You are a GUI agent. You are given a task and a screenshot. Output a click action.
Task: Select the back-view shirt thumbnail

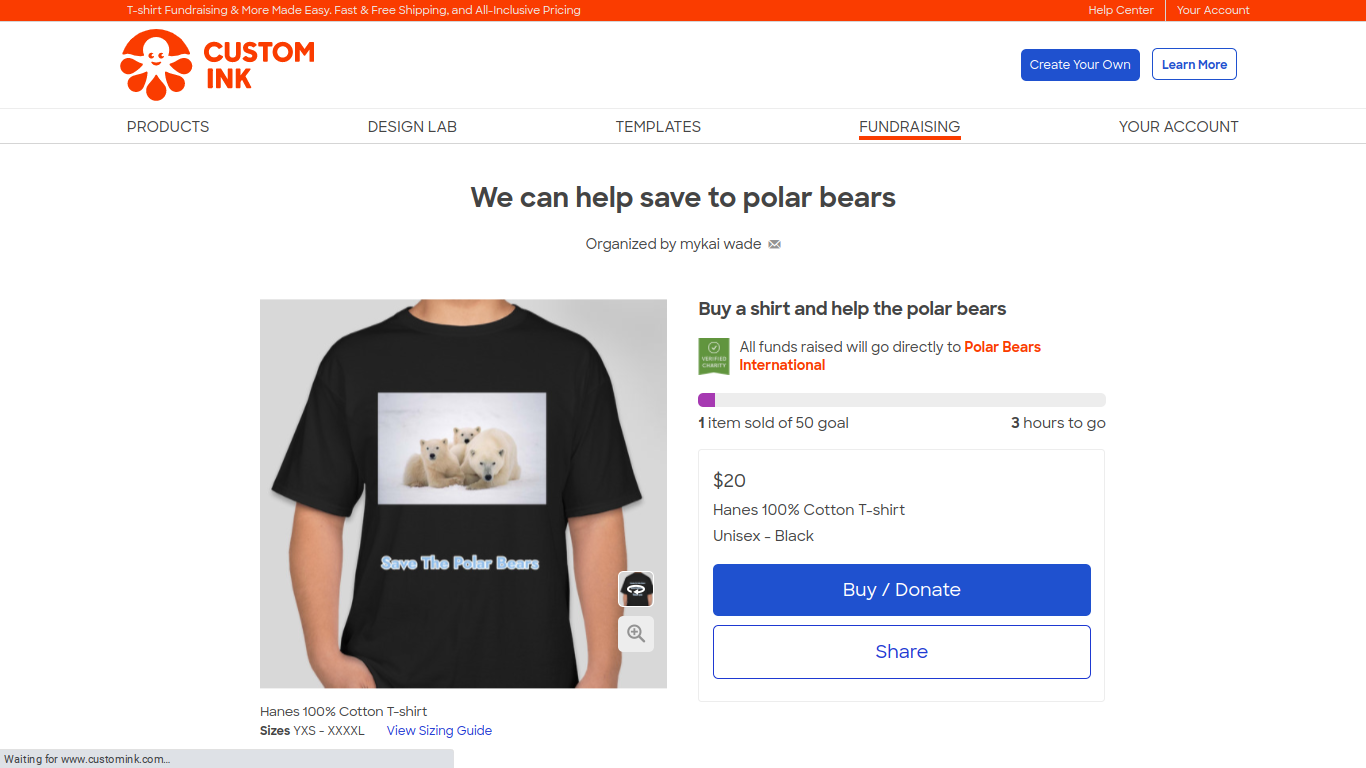pyautogui.click(x=636, y=589)
